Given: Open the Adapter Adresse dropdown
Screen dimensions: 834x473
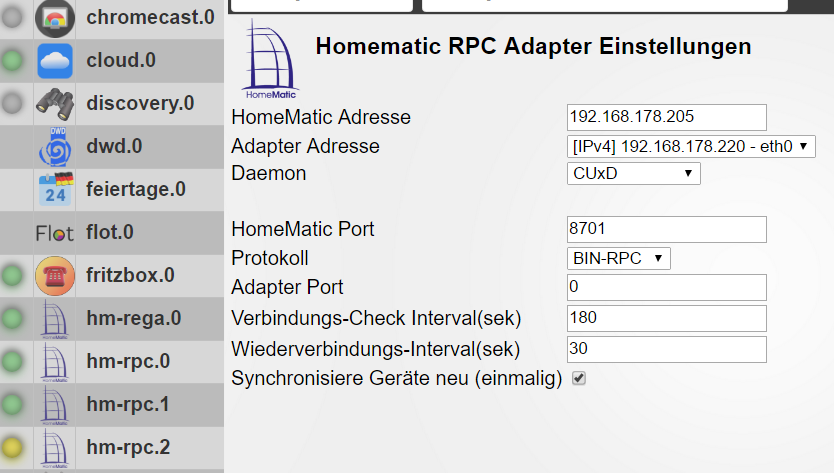Looking at the screenshot, I should point(691,146).
